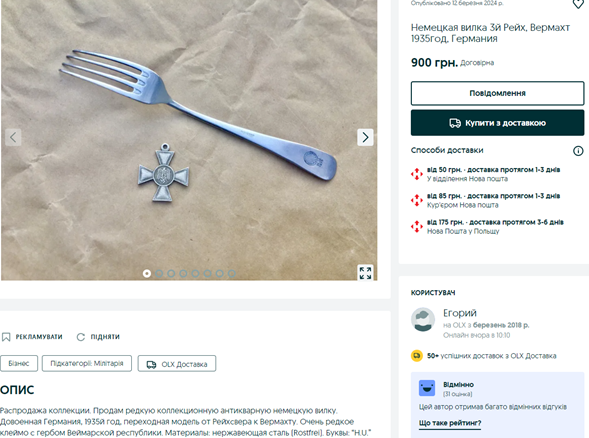Click the Підняти refresh icon
Viewport: 589px width, 438px height.
coord(81,337)
